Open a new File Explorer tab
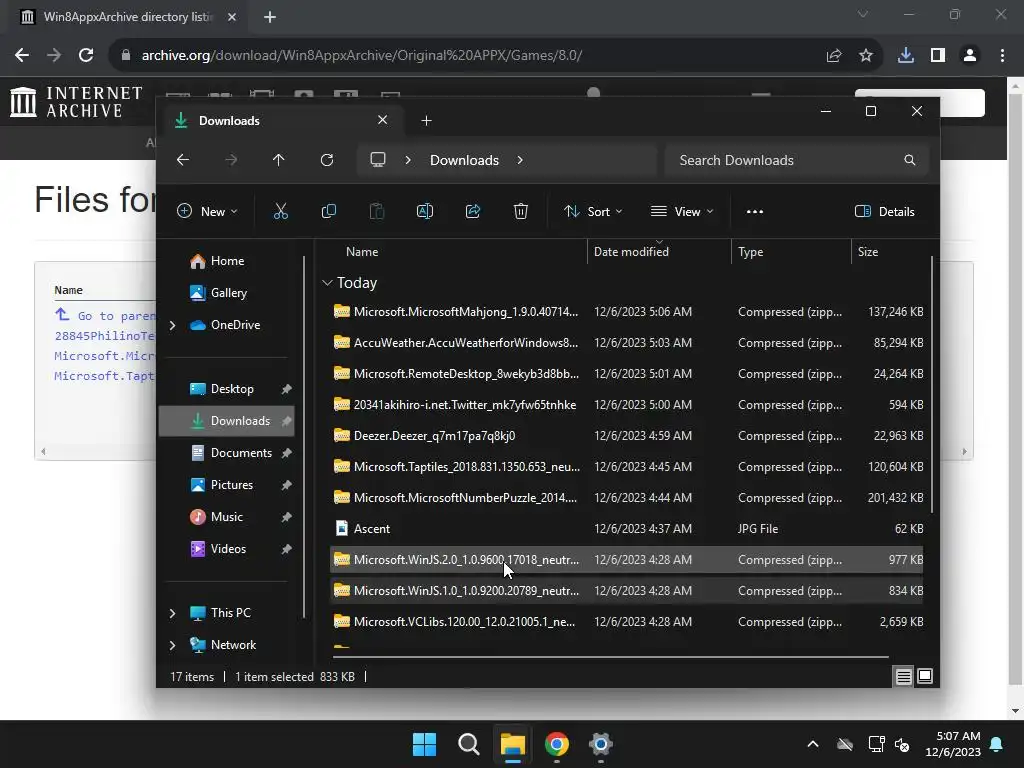This screenshot has width=1024, height=768. pos(426,121)
